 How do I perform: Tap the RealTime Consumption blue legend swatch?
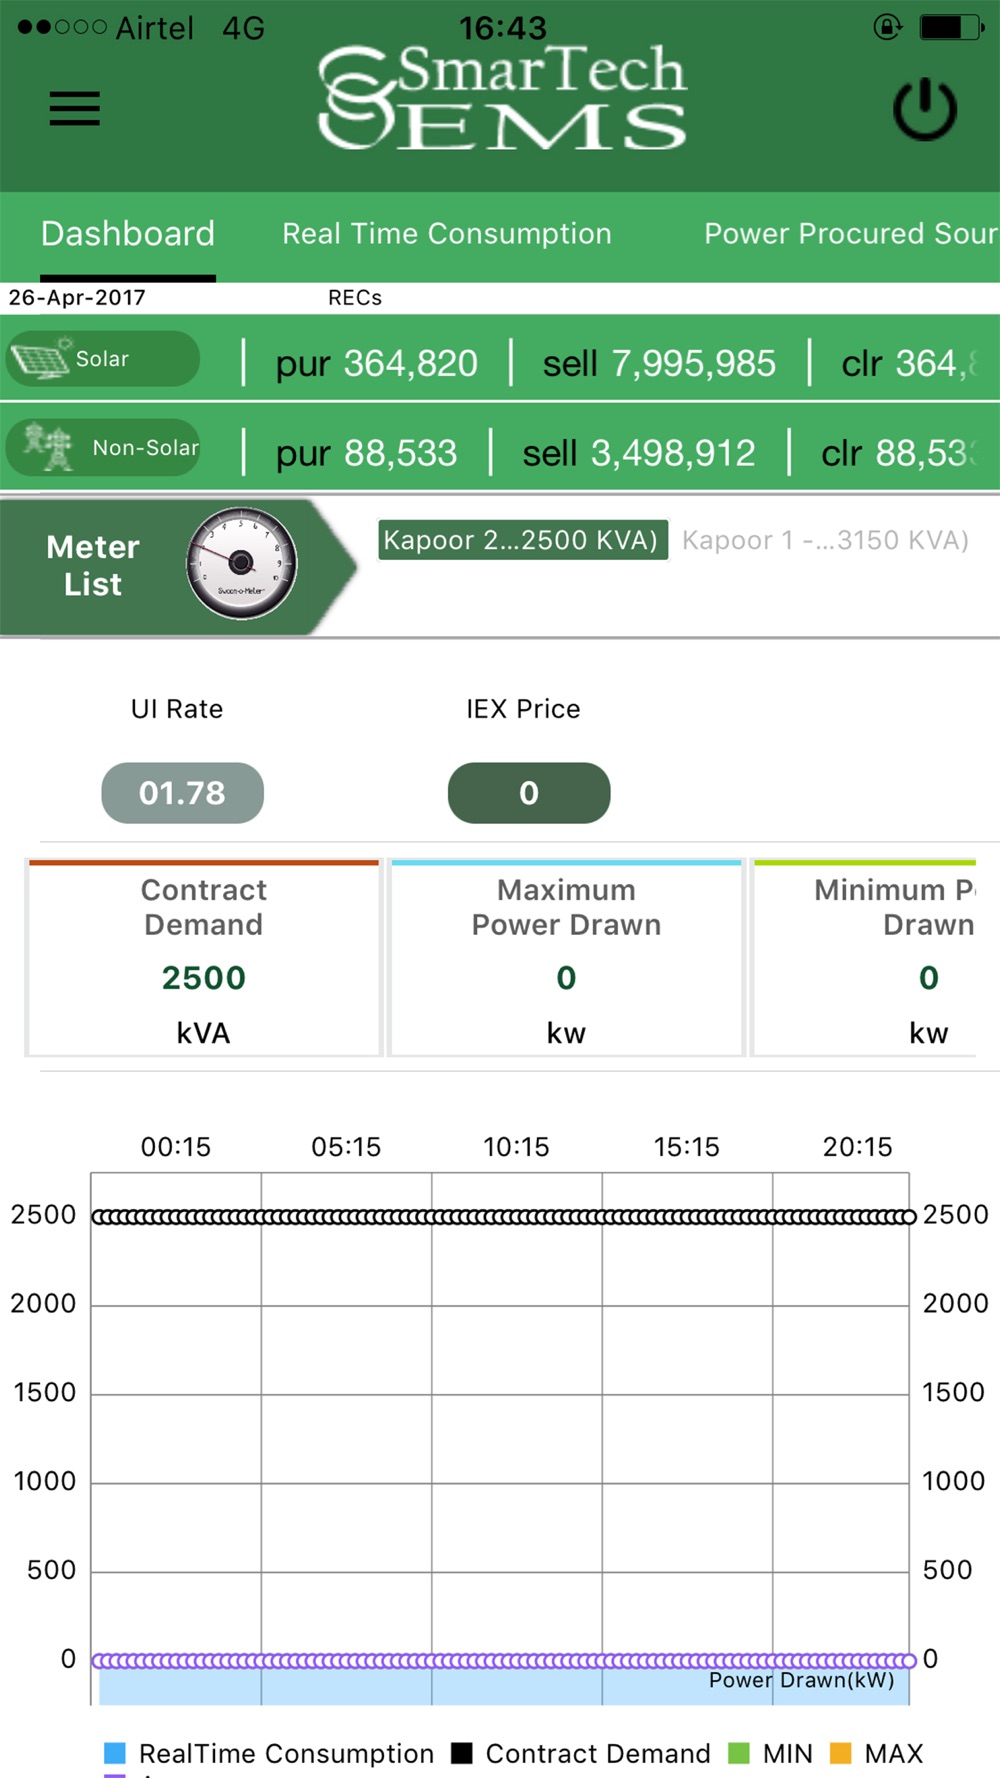tap(115, 1753)
